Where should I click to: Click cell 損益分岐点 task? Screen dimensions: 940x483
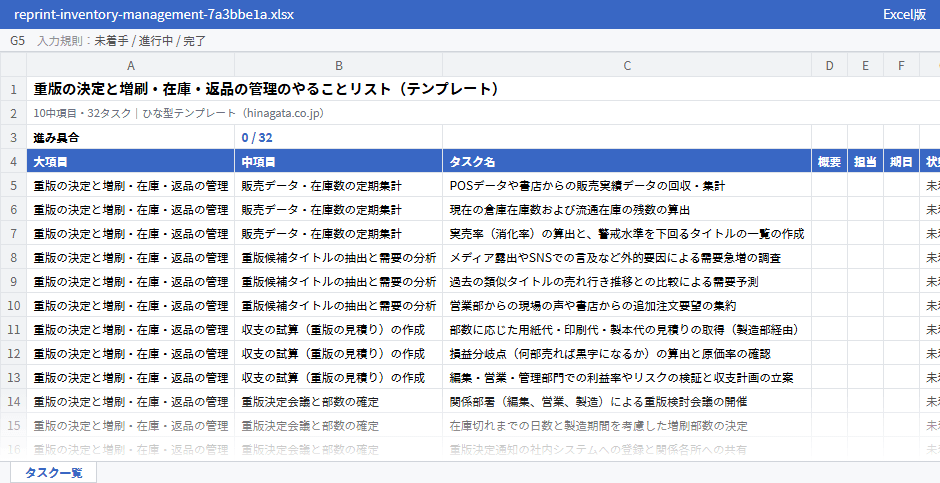pyautogui.click(x=627, y=353)
